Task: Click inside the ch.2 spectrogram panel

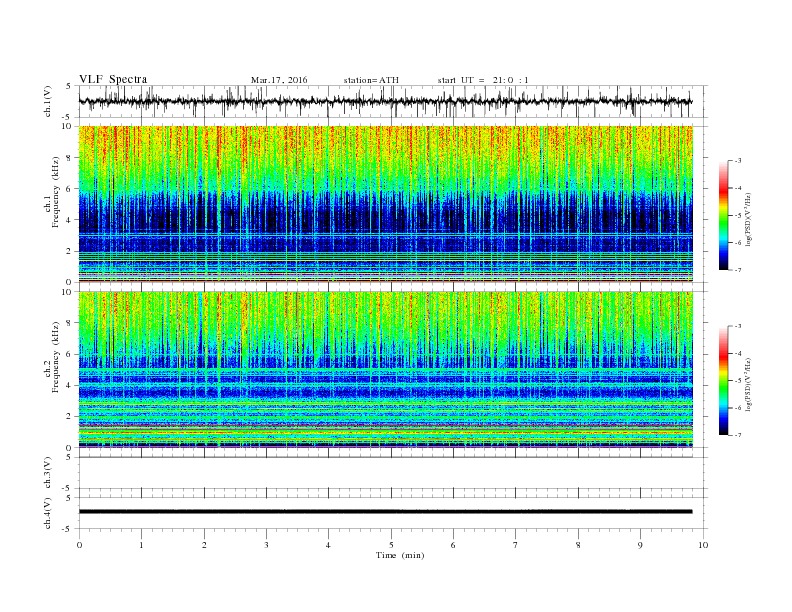Action: (x=386, y=370)
